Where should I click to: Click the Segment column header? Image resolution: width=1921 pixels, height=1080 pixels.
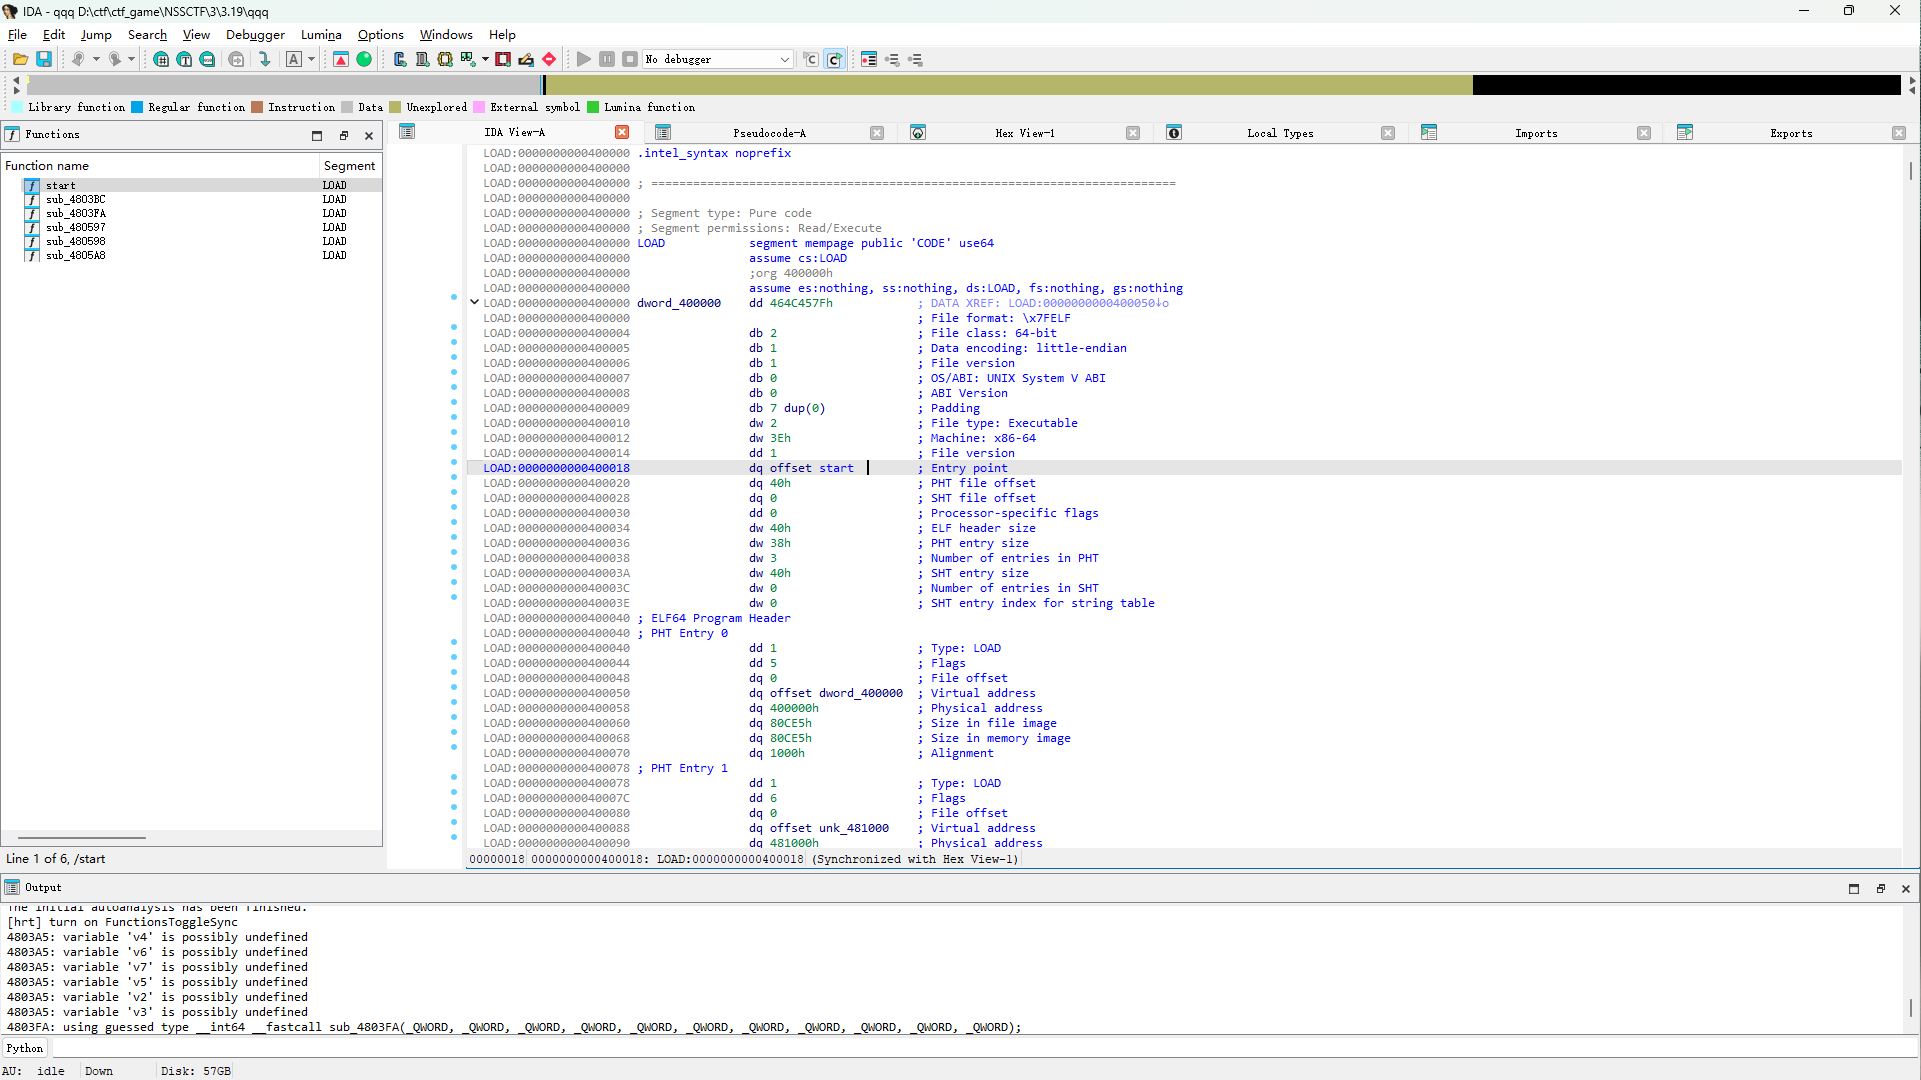(x=349, y=165)
